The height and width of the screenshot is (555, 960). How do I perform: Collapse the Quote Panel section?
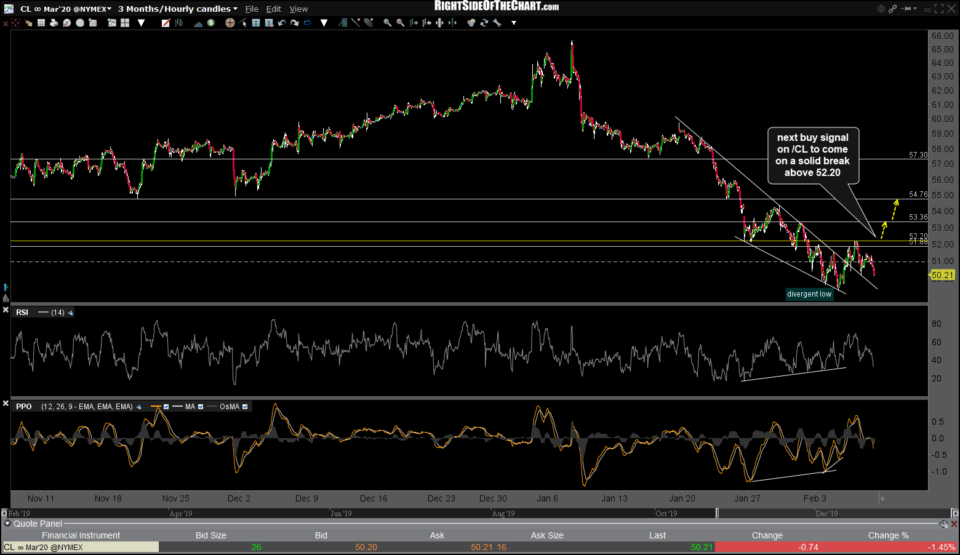(8, 522)
